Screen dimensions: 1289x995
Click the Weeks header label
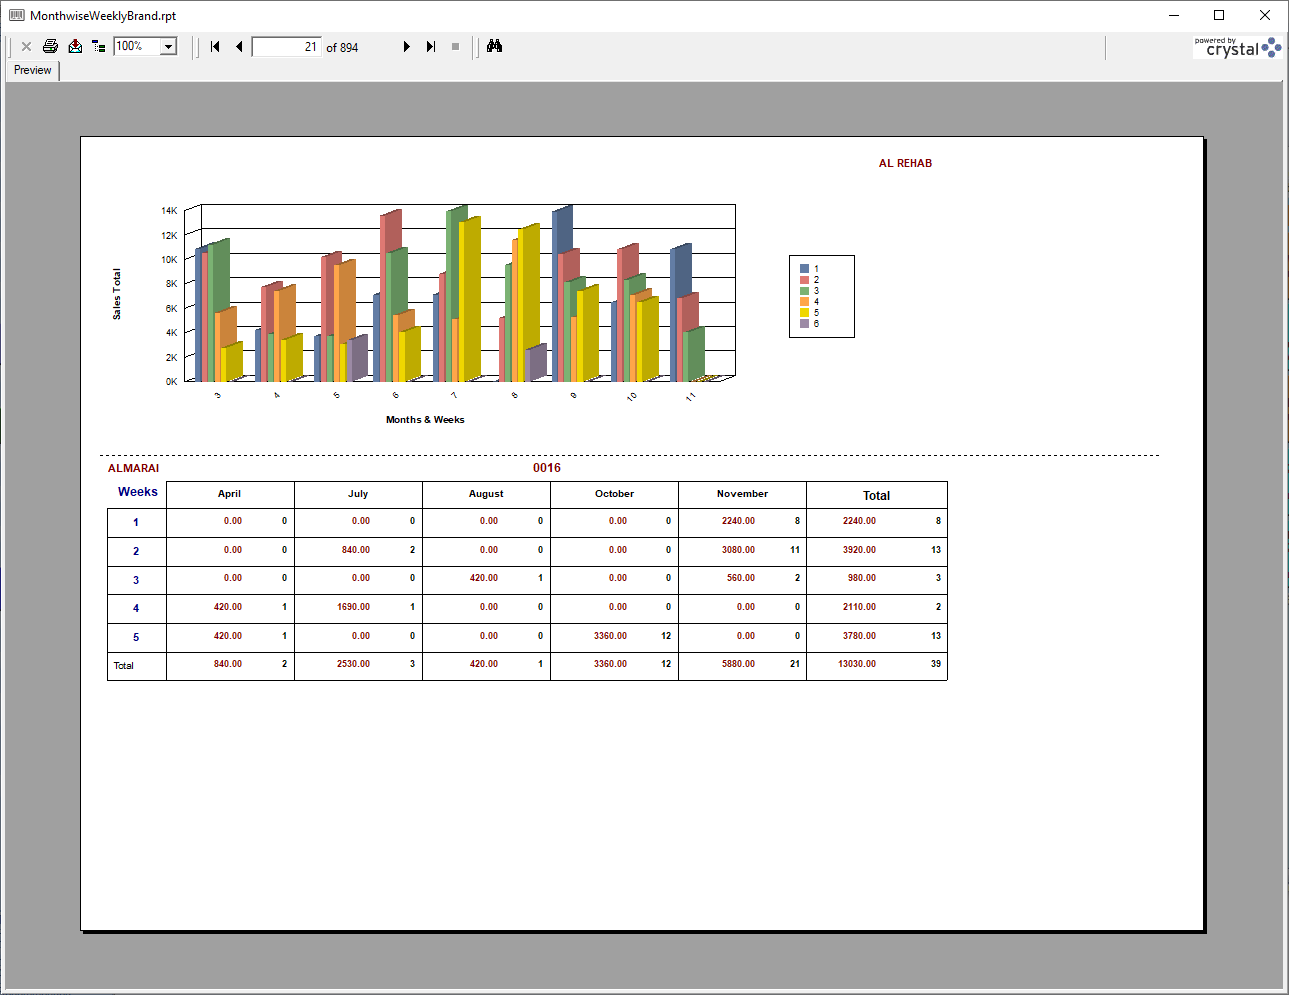coord(138,492)
